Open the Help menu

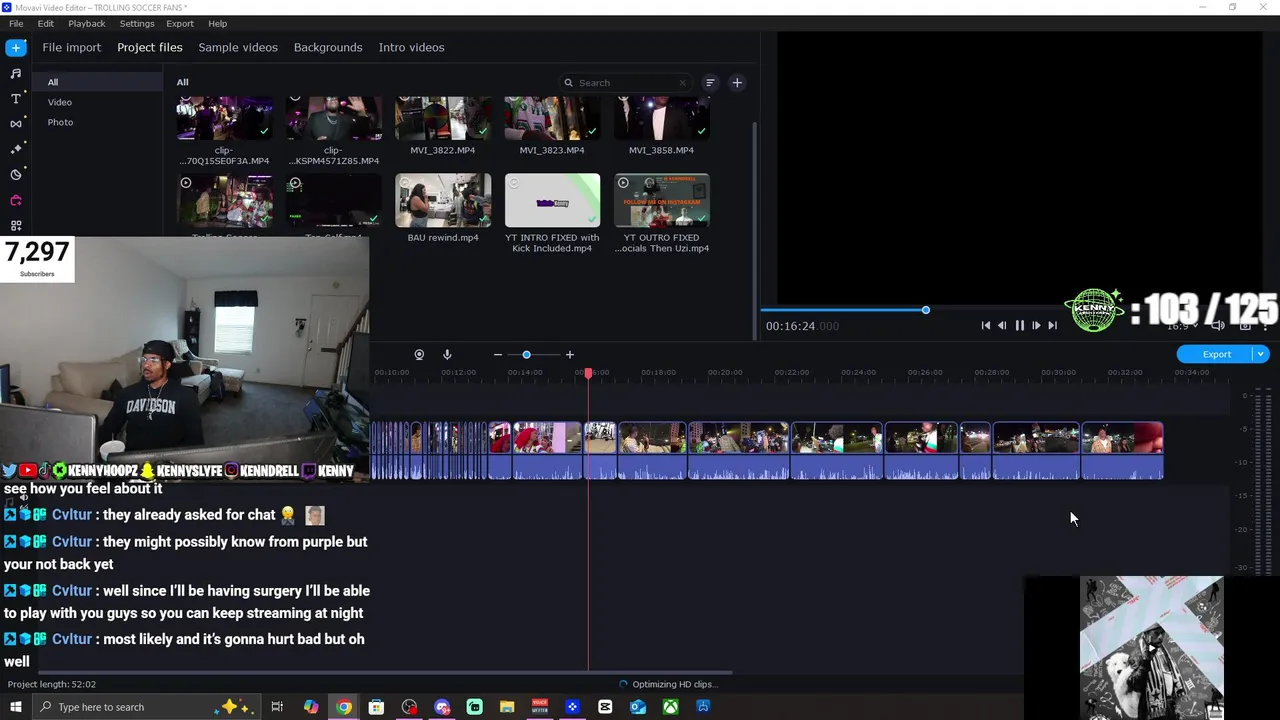coord(218,23)
